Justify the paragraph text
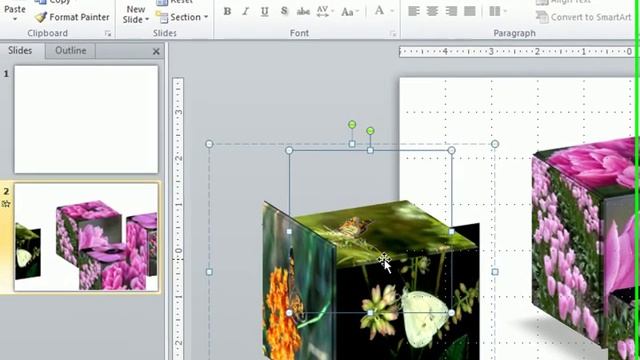This screenshot has height=360, width=640. click(470, 11)
